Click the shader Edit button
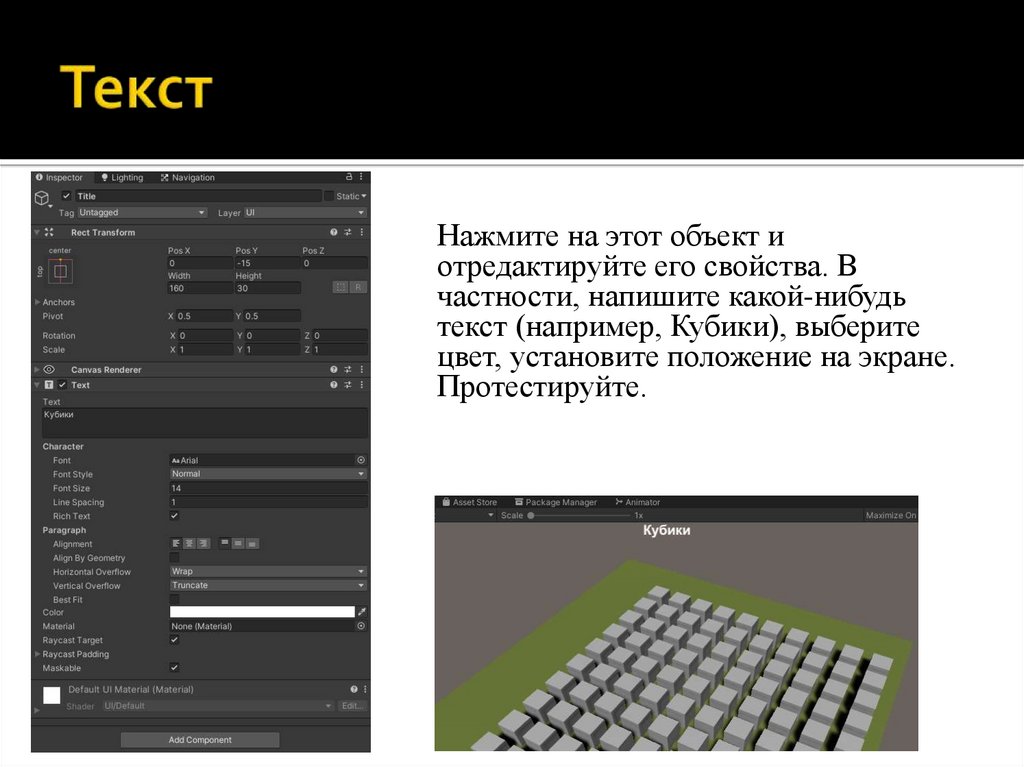The width and height of the screenshot is (1024, 767). click(352, 706)
